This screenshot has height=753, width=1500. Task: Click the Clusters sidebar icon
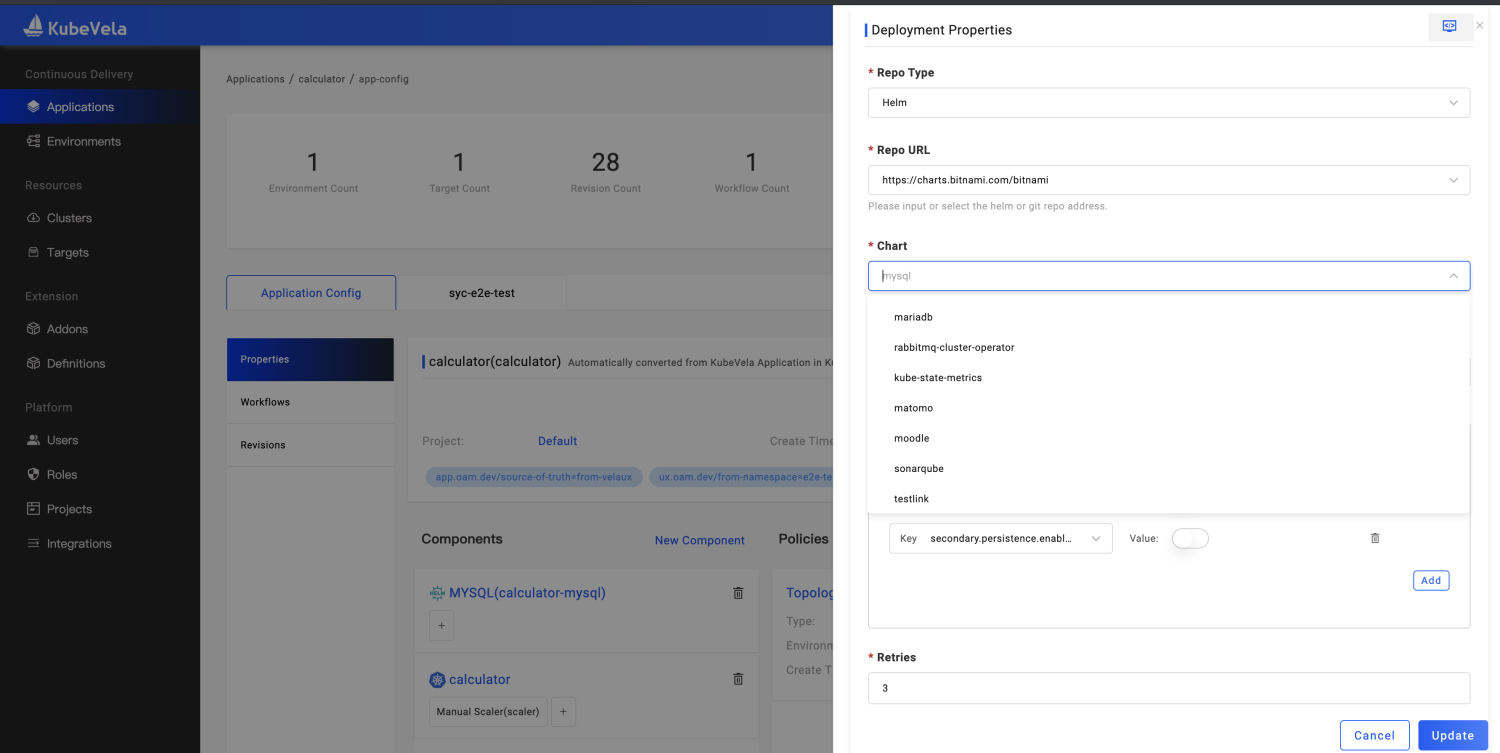pyautogui.click(x=33, y=218)
